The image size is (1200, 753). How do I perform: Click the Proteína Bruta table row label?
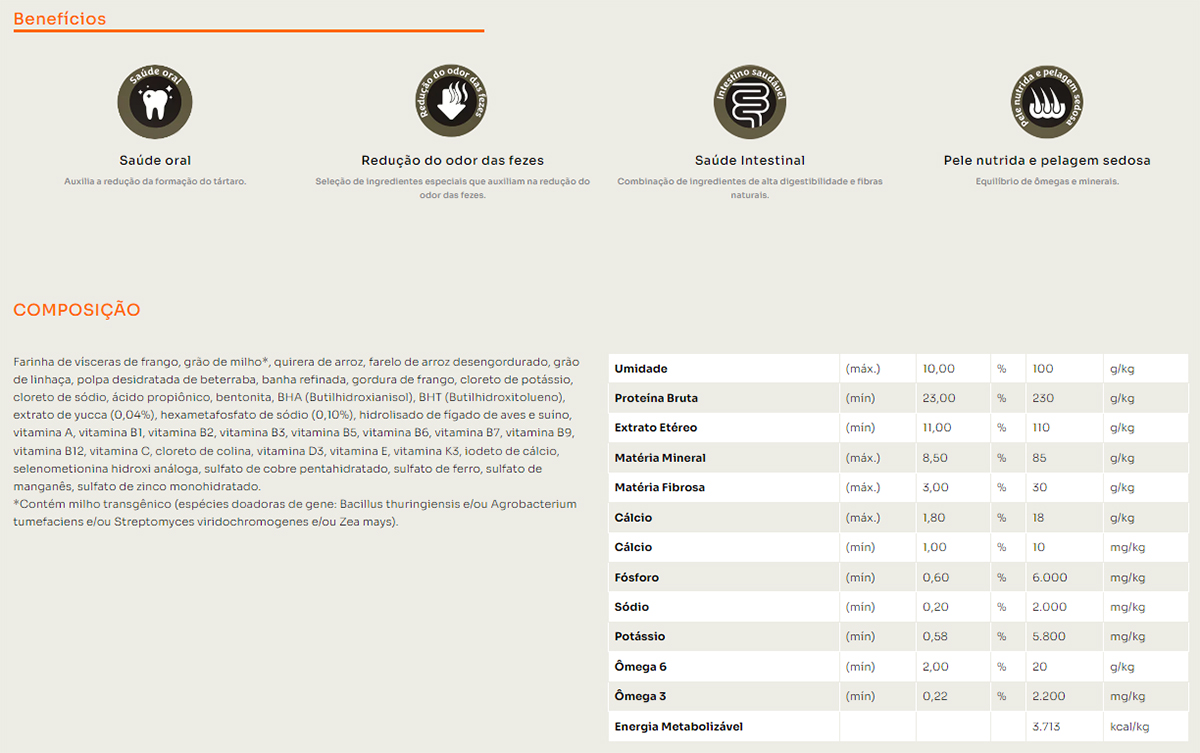(x=656, y=398)
